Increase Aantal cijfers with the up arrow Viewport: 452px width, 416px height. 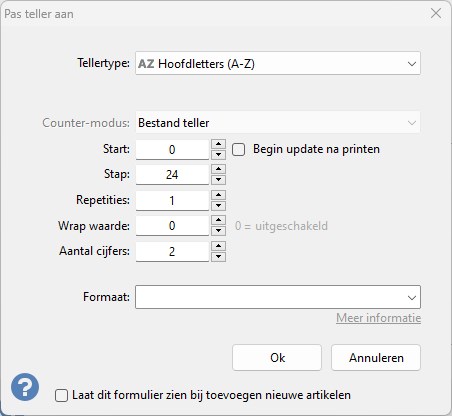218,246
